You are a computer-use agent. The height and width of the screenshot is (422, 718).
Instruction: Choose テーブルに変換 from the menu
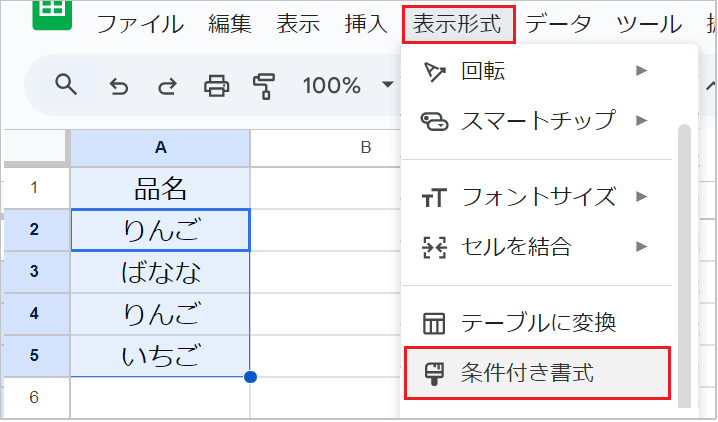(536, 323)
